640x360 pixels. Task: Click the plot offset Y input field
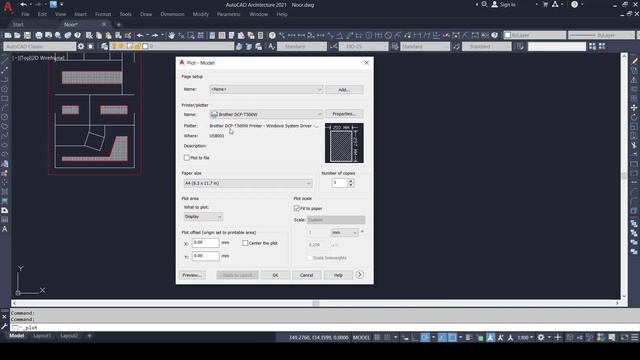pos(205,256)
